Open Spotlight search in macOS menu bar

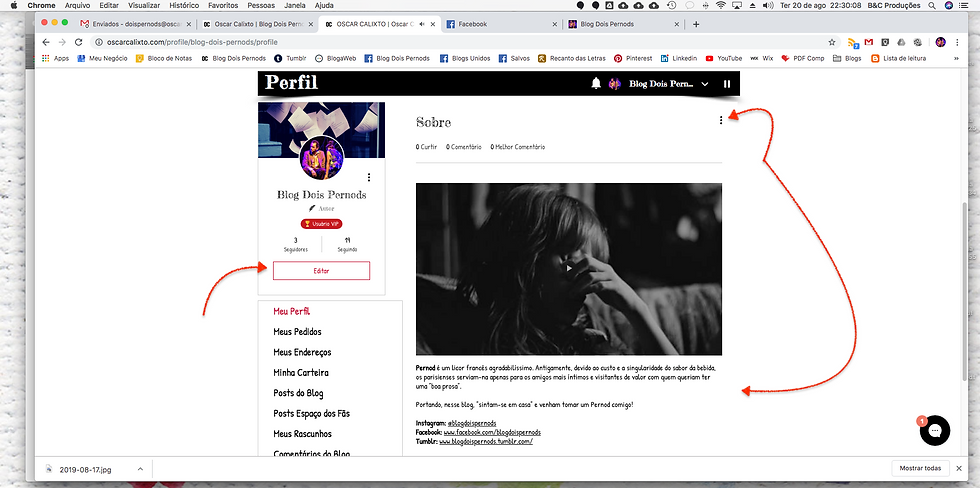coord(932,5)
